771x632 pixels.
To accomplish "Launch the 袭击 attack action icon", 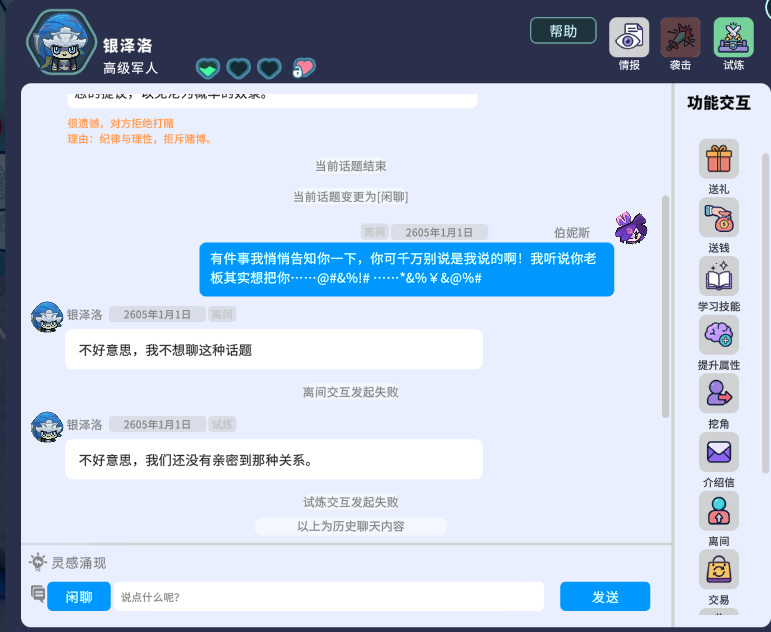I will point(681,38).
